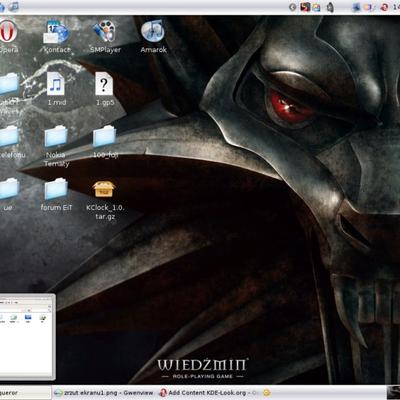Open the folder left of 1.mid

pyautogui.click(x=9, y=83)
